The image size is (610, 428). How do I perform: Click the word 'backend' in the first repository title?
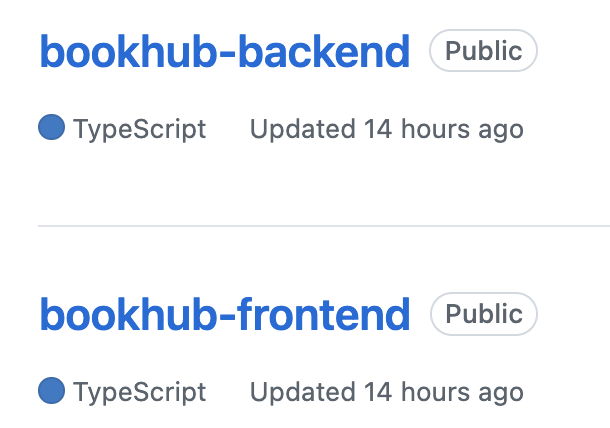click(324, 51)
